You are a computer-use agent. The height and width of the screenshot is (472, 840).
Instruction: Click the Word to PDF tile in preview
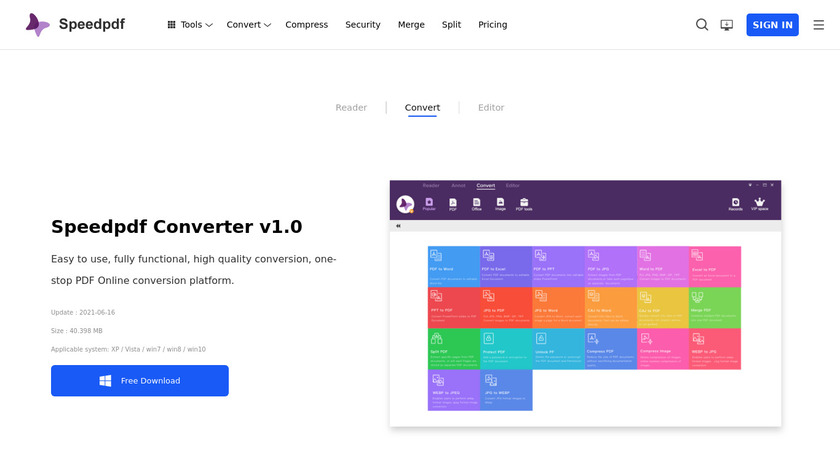pos(663,267)
